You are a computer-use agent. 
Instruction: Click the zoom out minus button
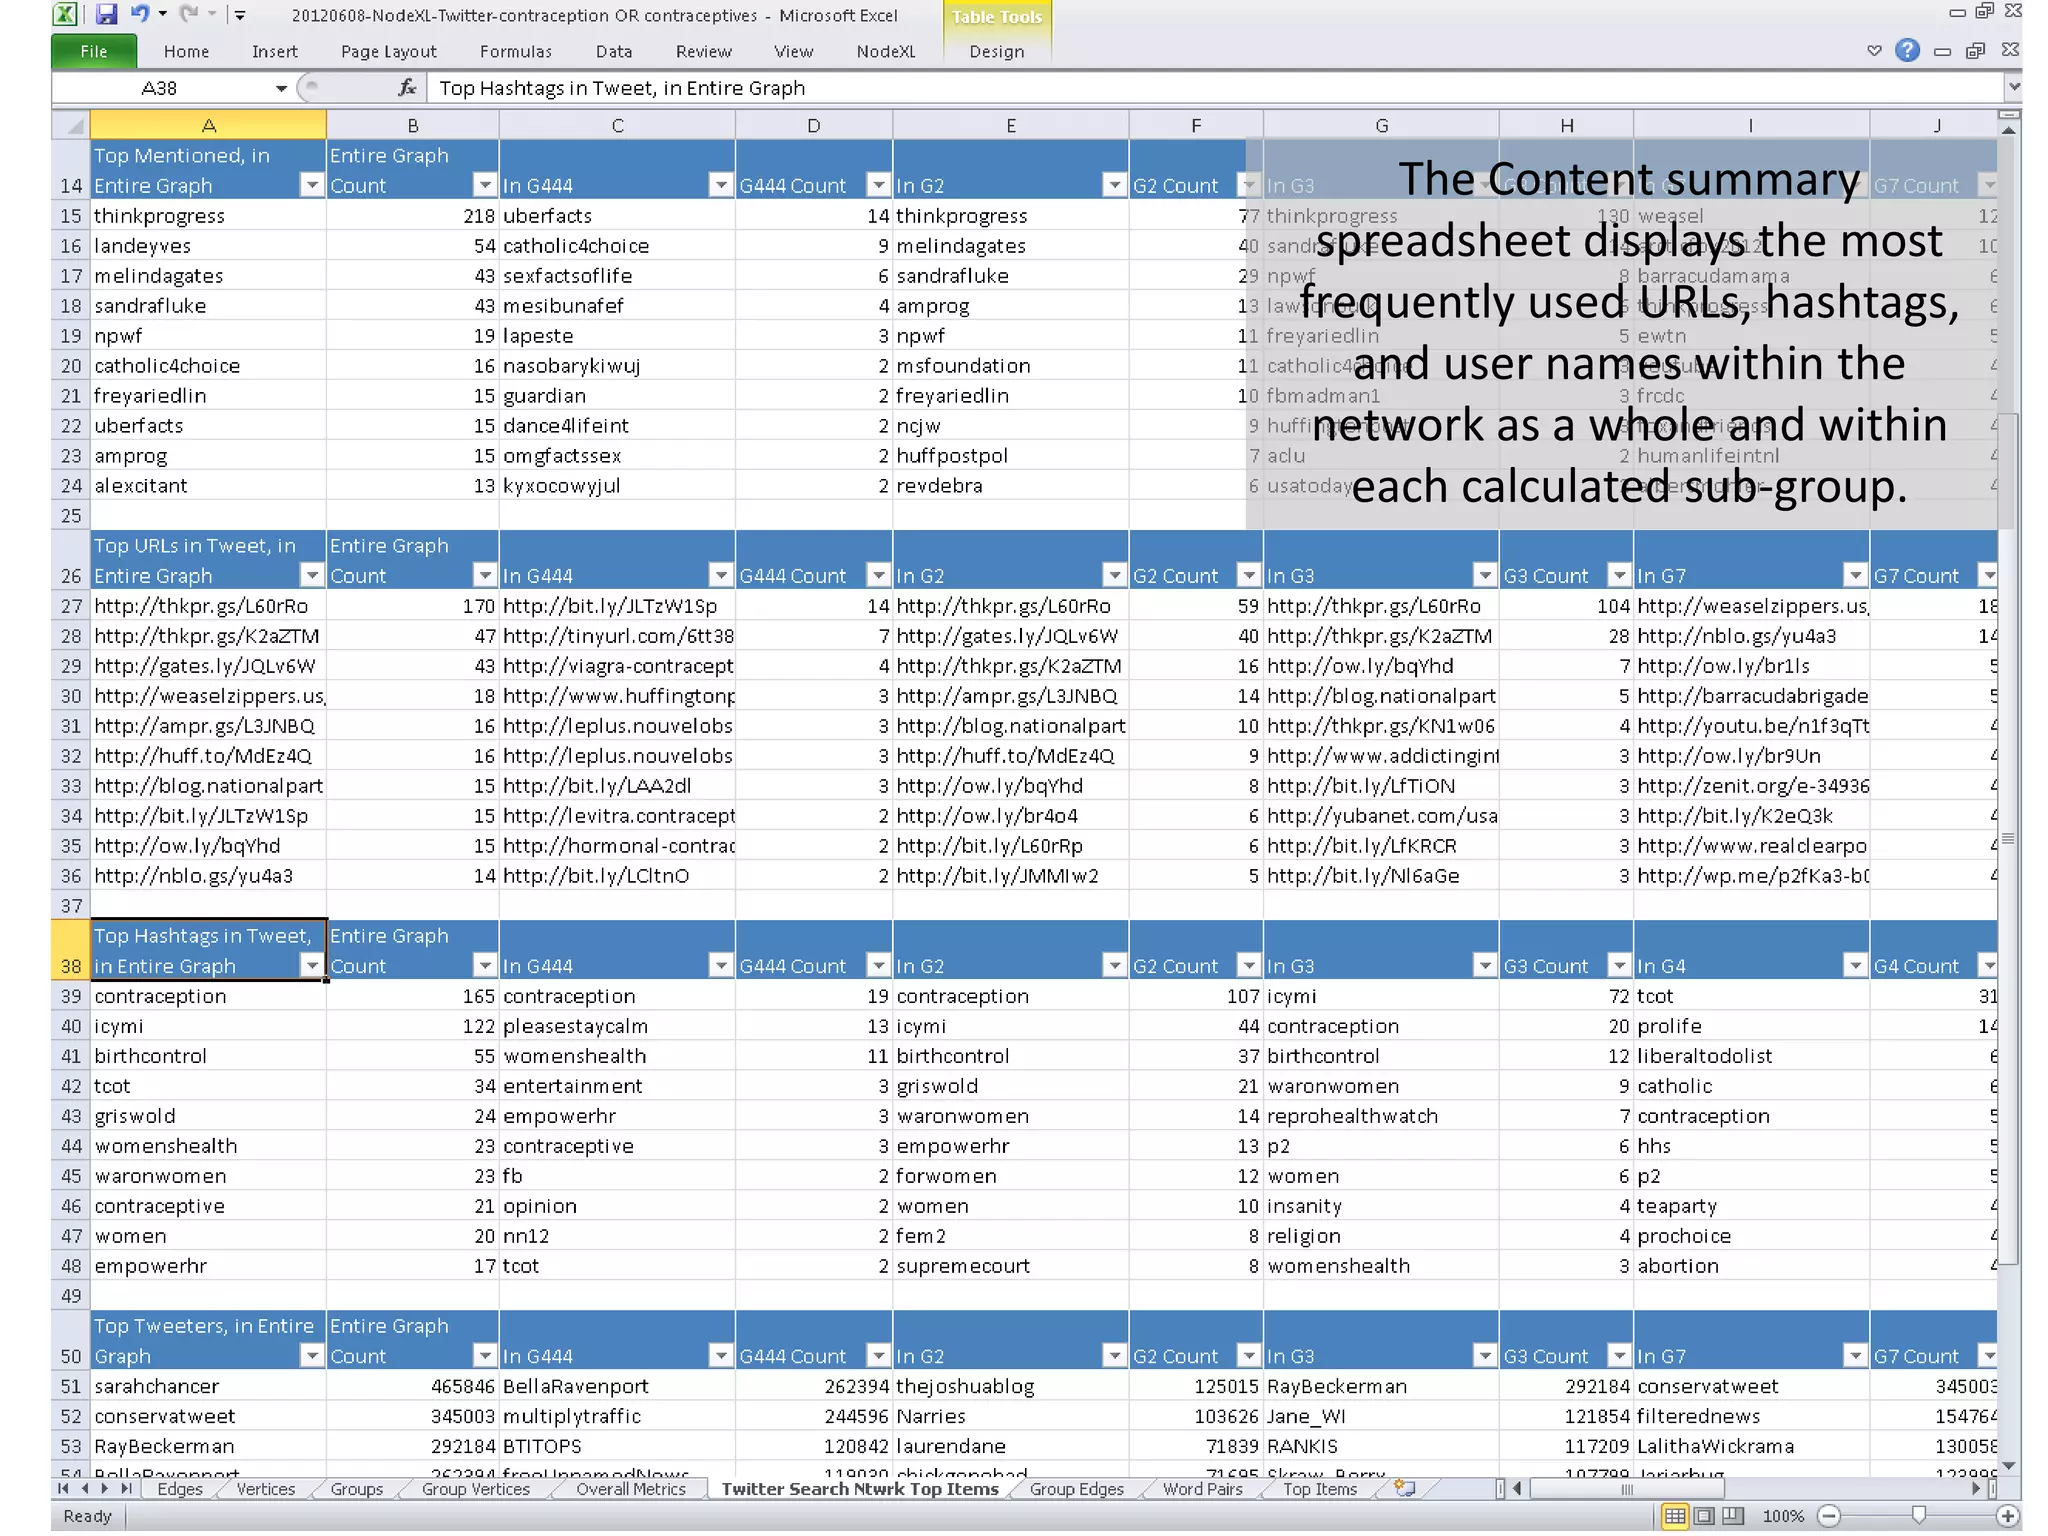tap(1829, 1516)
